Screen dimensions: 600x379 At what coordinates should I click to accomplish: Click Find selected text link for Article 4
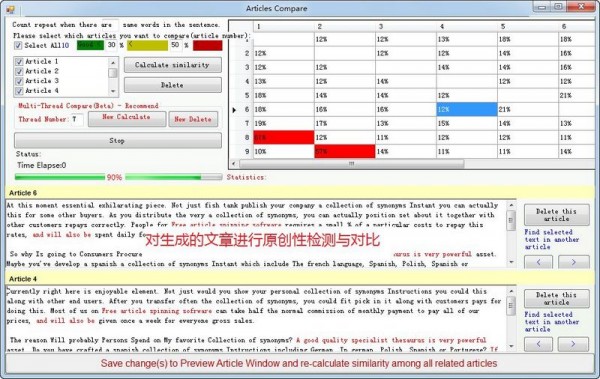551,322
